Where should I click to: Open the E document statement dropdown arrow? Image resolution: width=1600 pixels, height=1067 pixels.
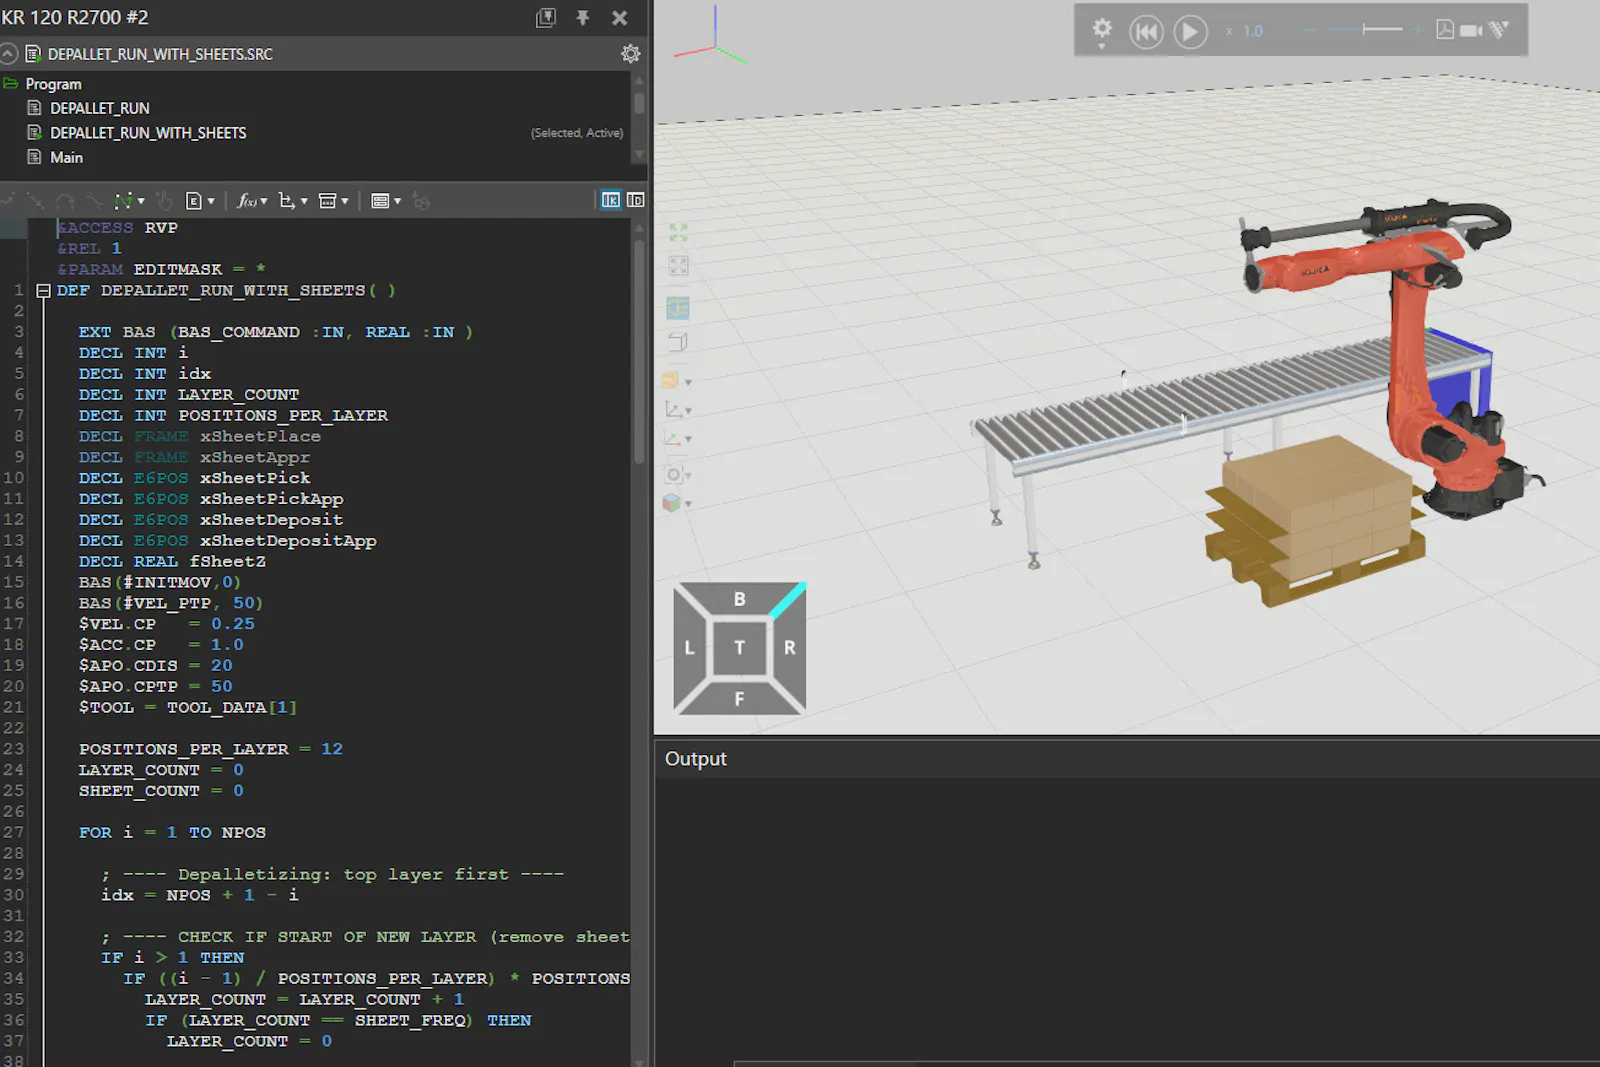pos(211,201)
